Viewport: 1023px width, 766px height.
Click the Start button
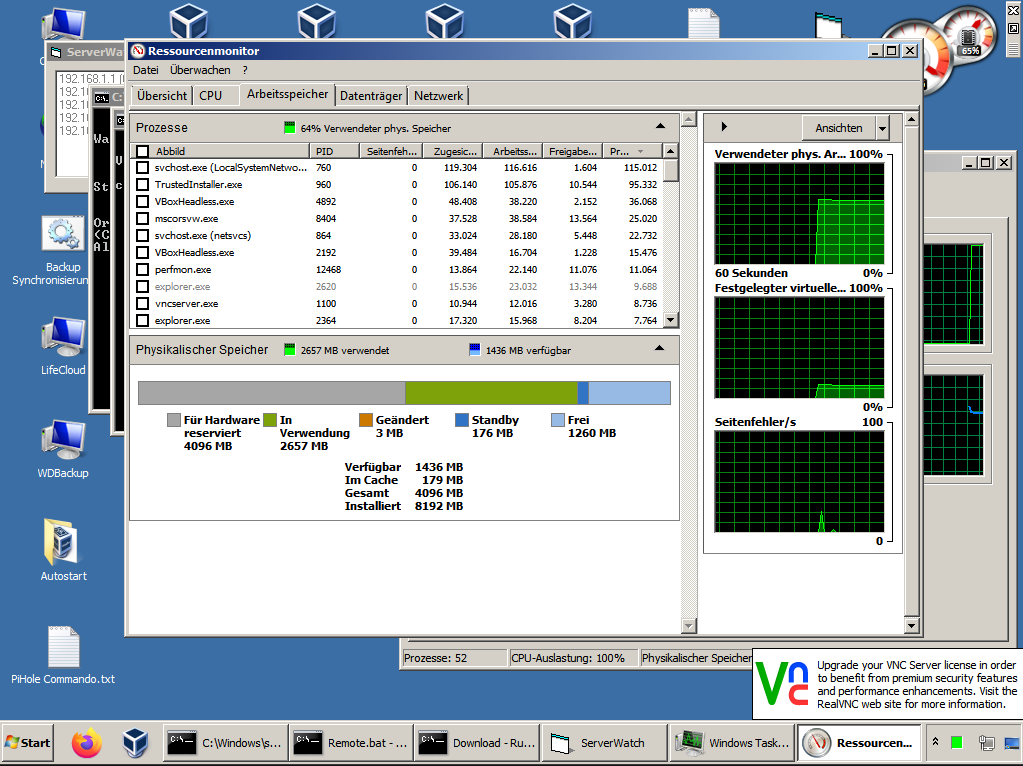pyautogui.click(x=28, y=743)
